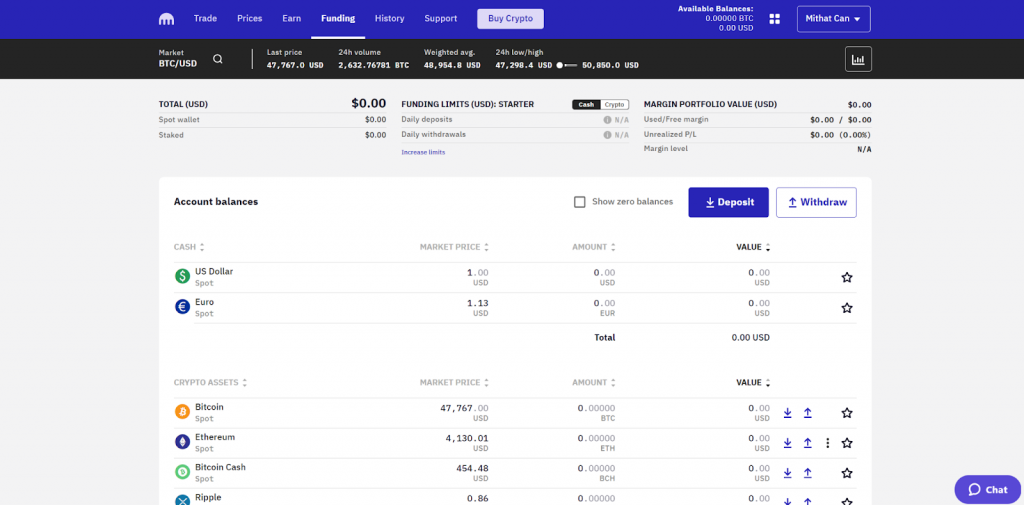This screenshot has width=1024, height=505.
Task: Click Bitcoin row deposit arrow icon
Action: (788, 413)
